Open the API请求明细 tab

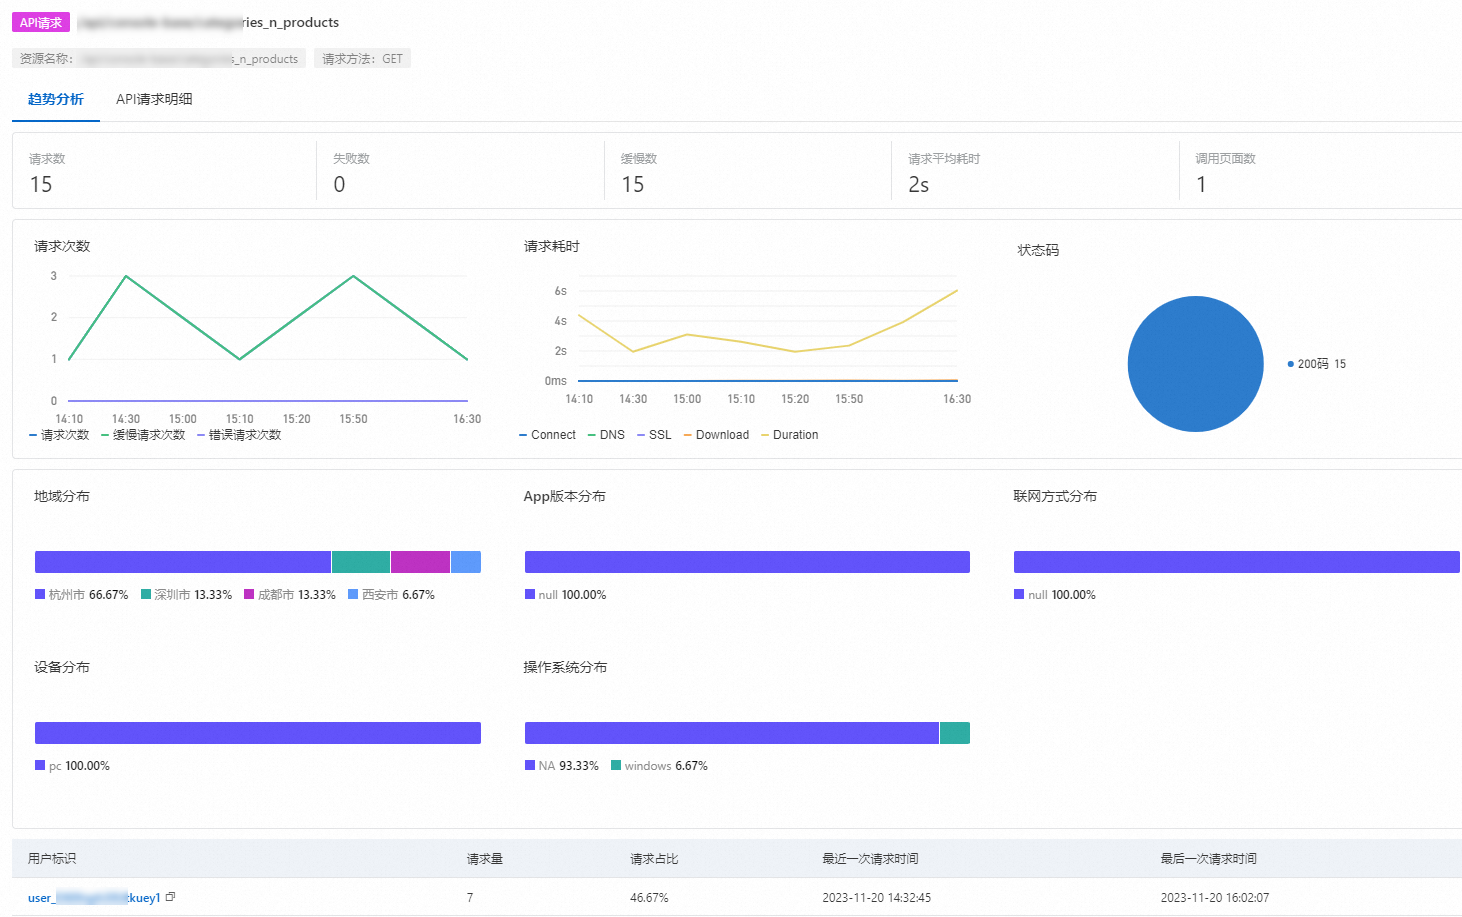[154, 99]
